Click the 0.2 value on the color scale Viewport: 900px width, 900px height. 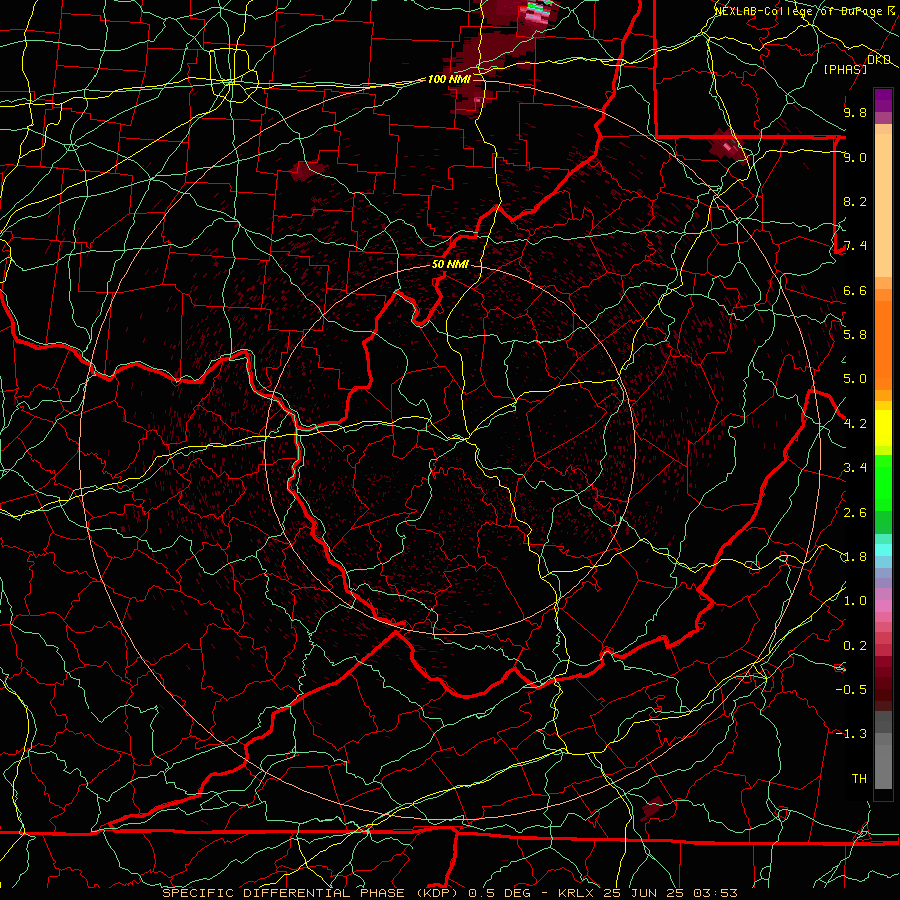855,646
